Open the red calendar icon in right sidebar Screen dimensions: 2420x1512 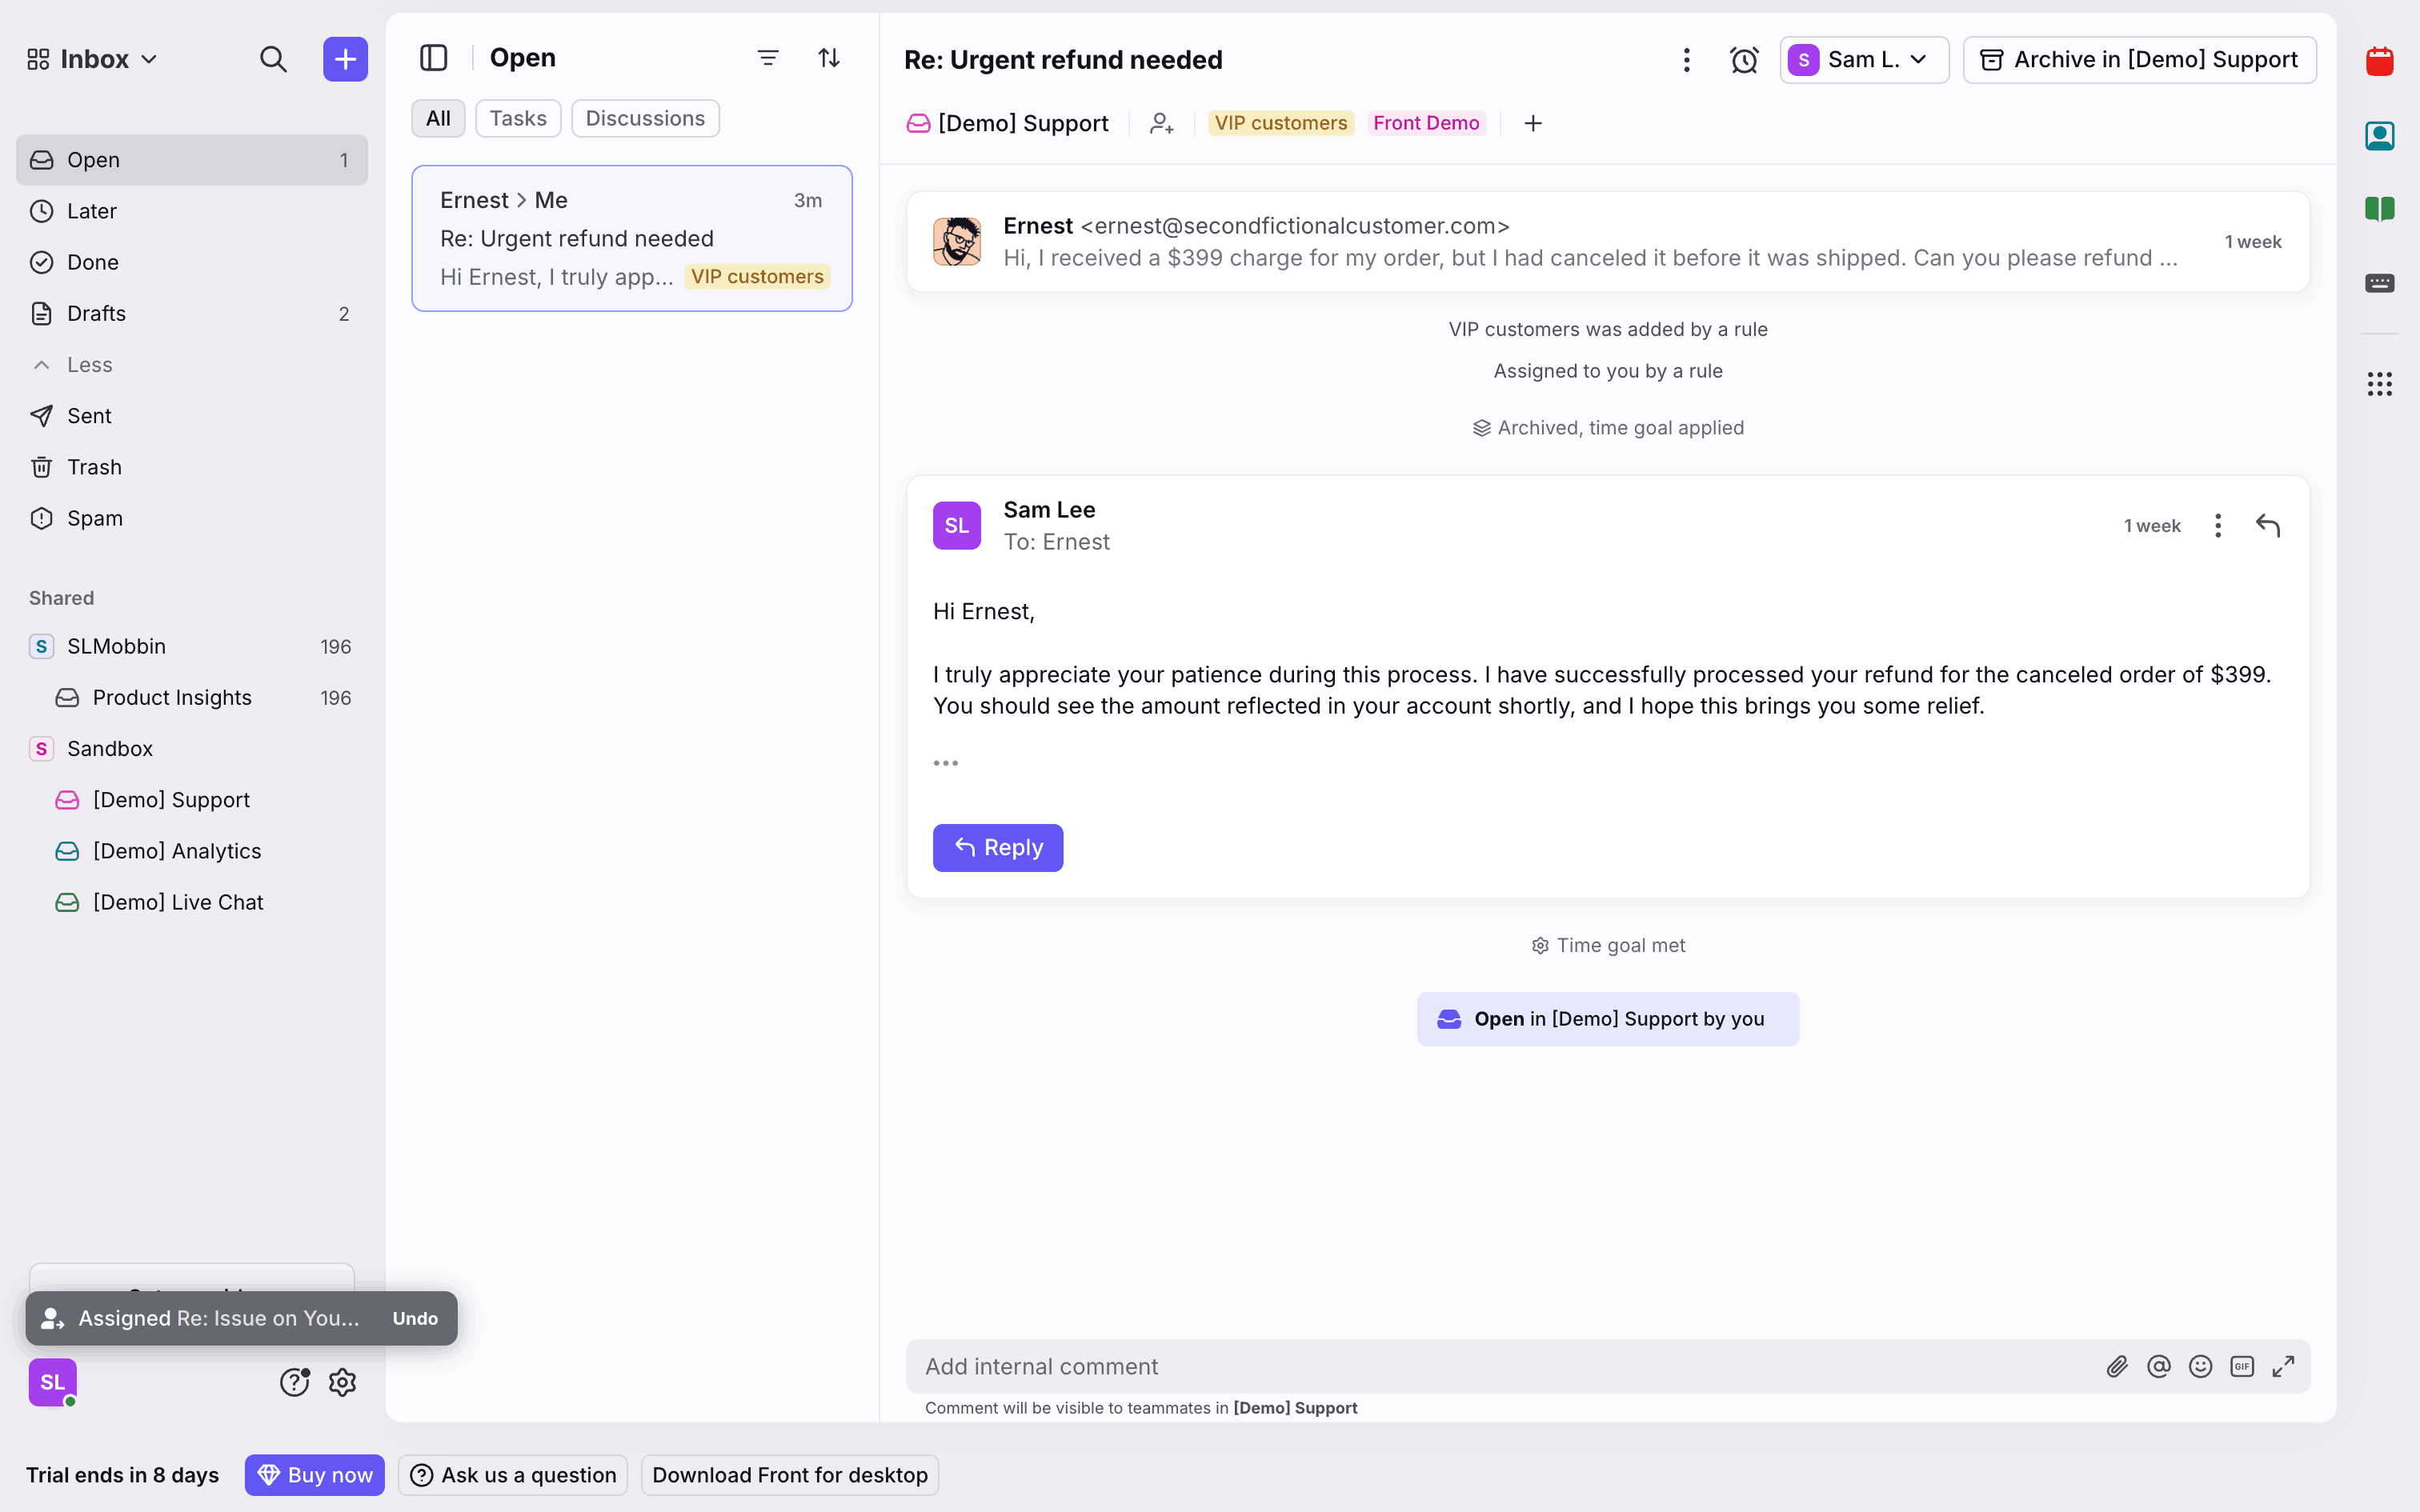(2379, 62)
